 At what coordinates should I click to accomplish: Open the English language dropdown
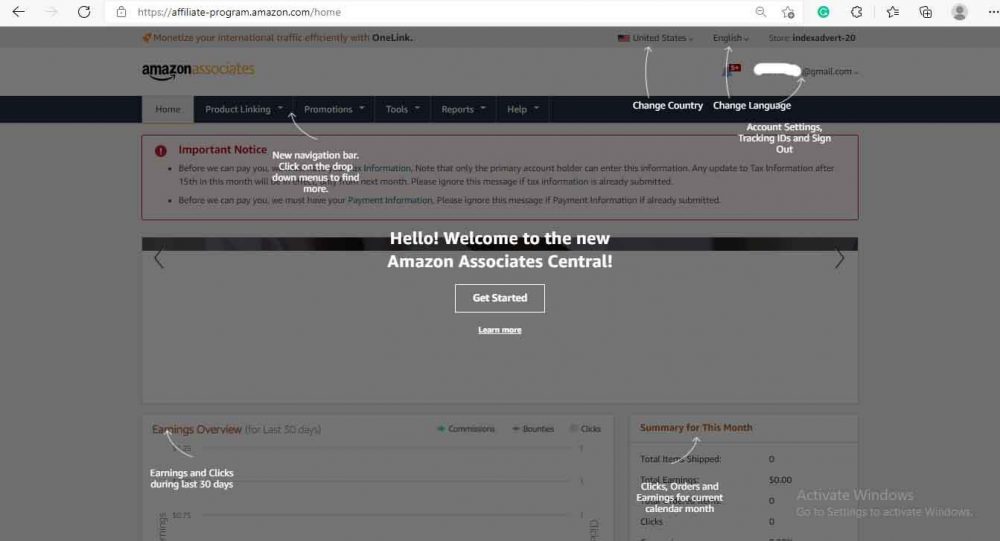[x=730, y=38]
